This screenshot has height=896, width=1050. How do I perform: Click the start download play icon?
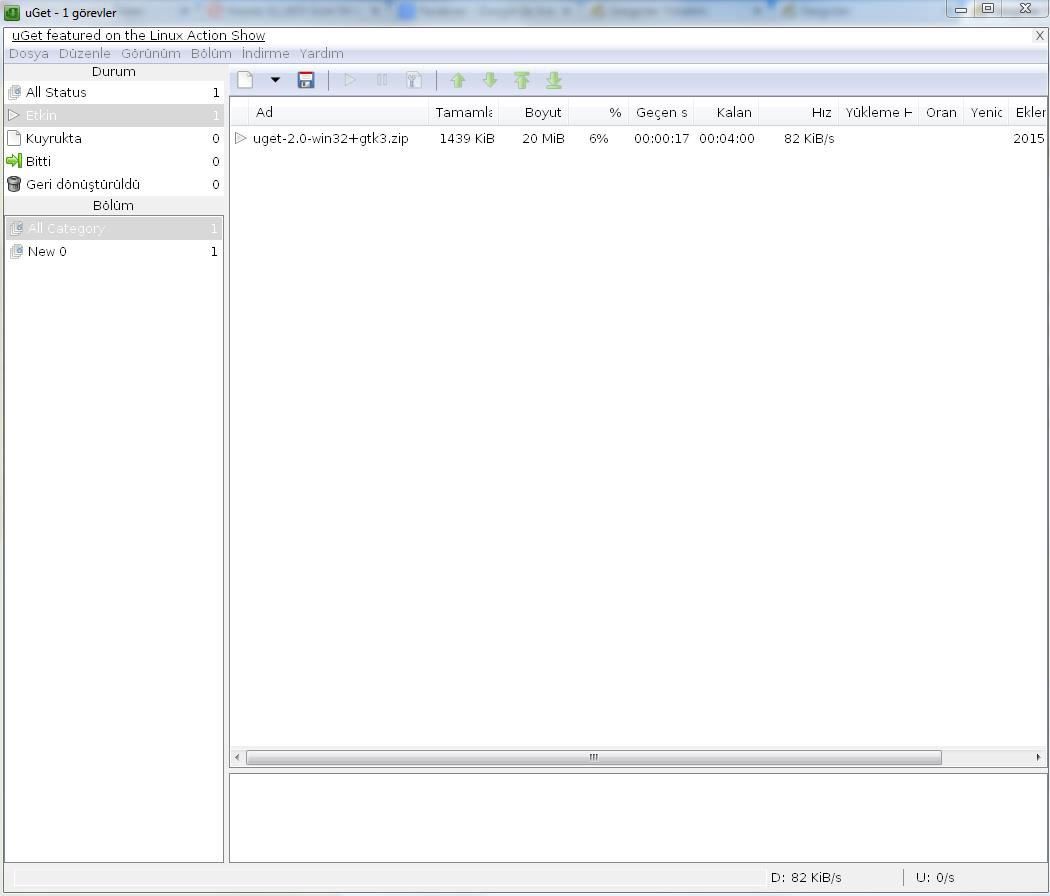[350, 80]
